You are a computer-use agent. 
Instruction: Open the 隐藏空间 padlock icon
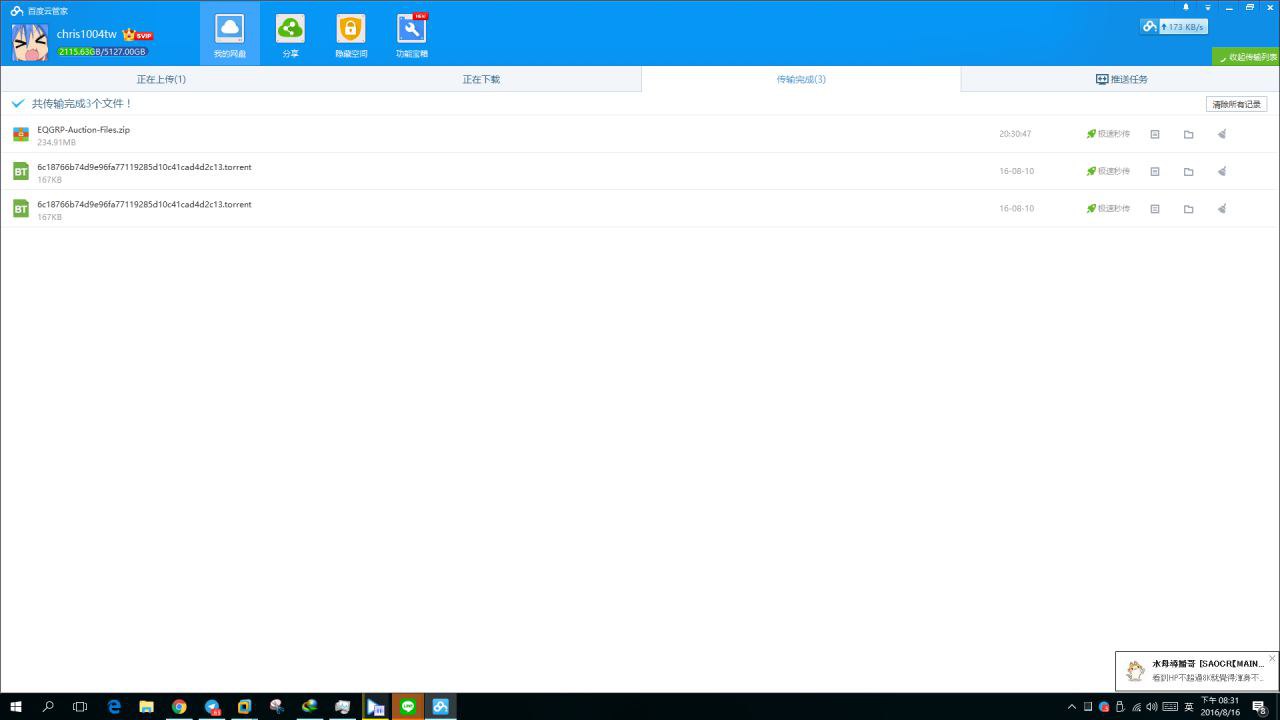coord(351,30)
